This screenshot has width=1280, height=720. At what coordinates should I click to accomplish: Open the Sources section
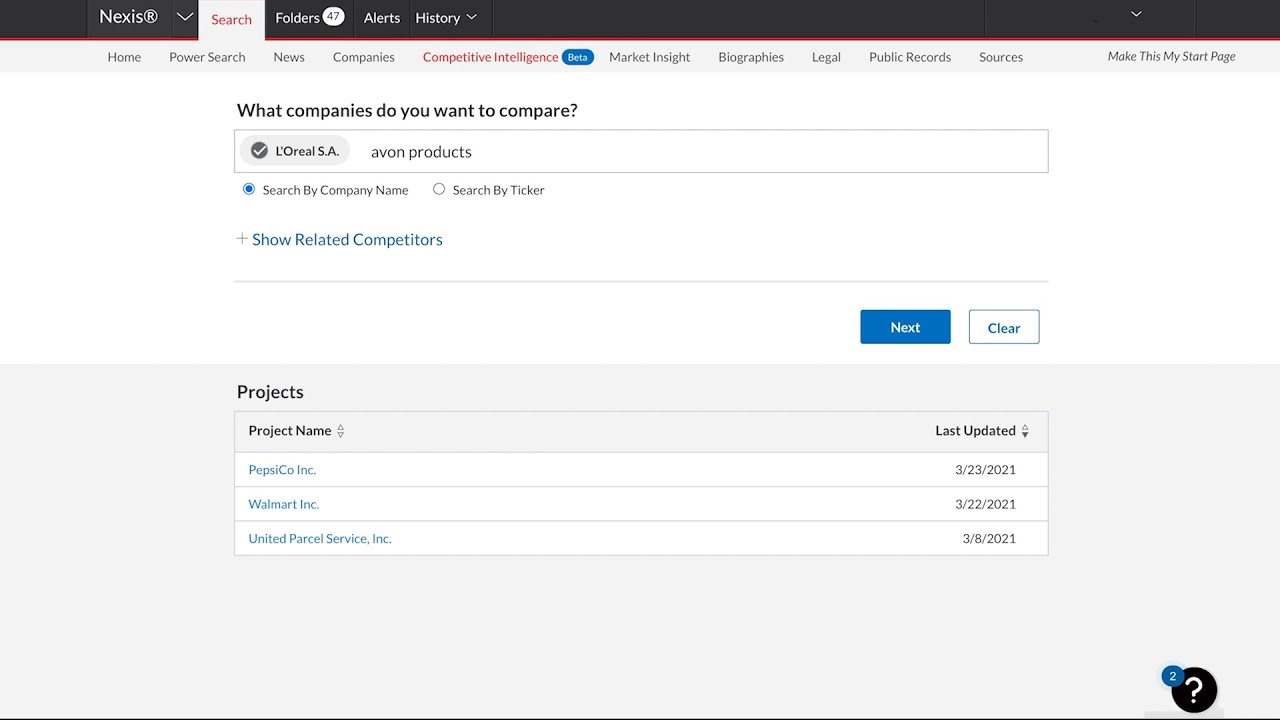point(1001,57)
